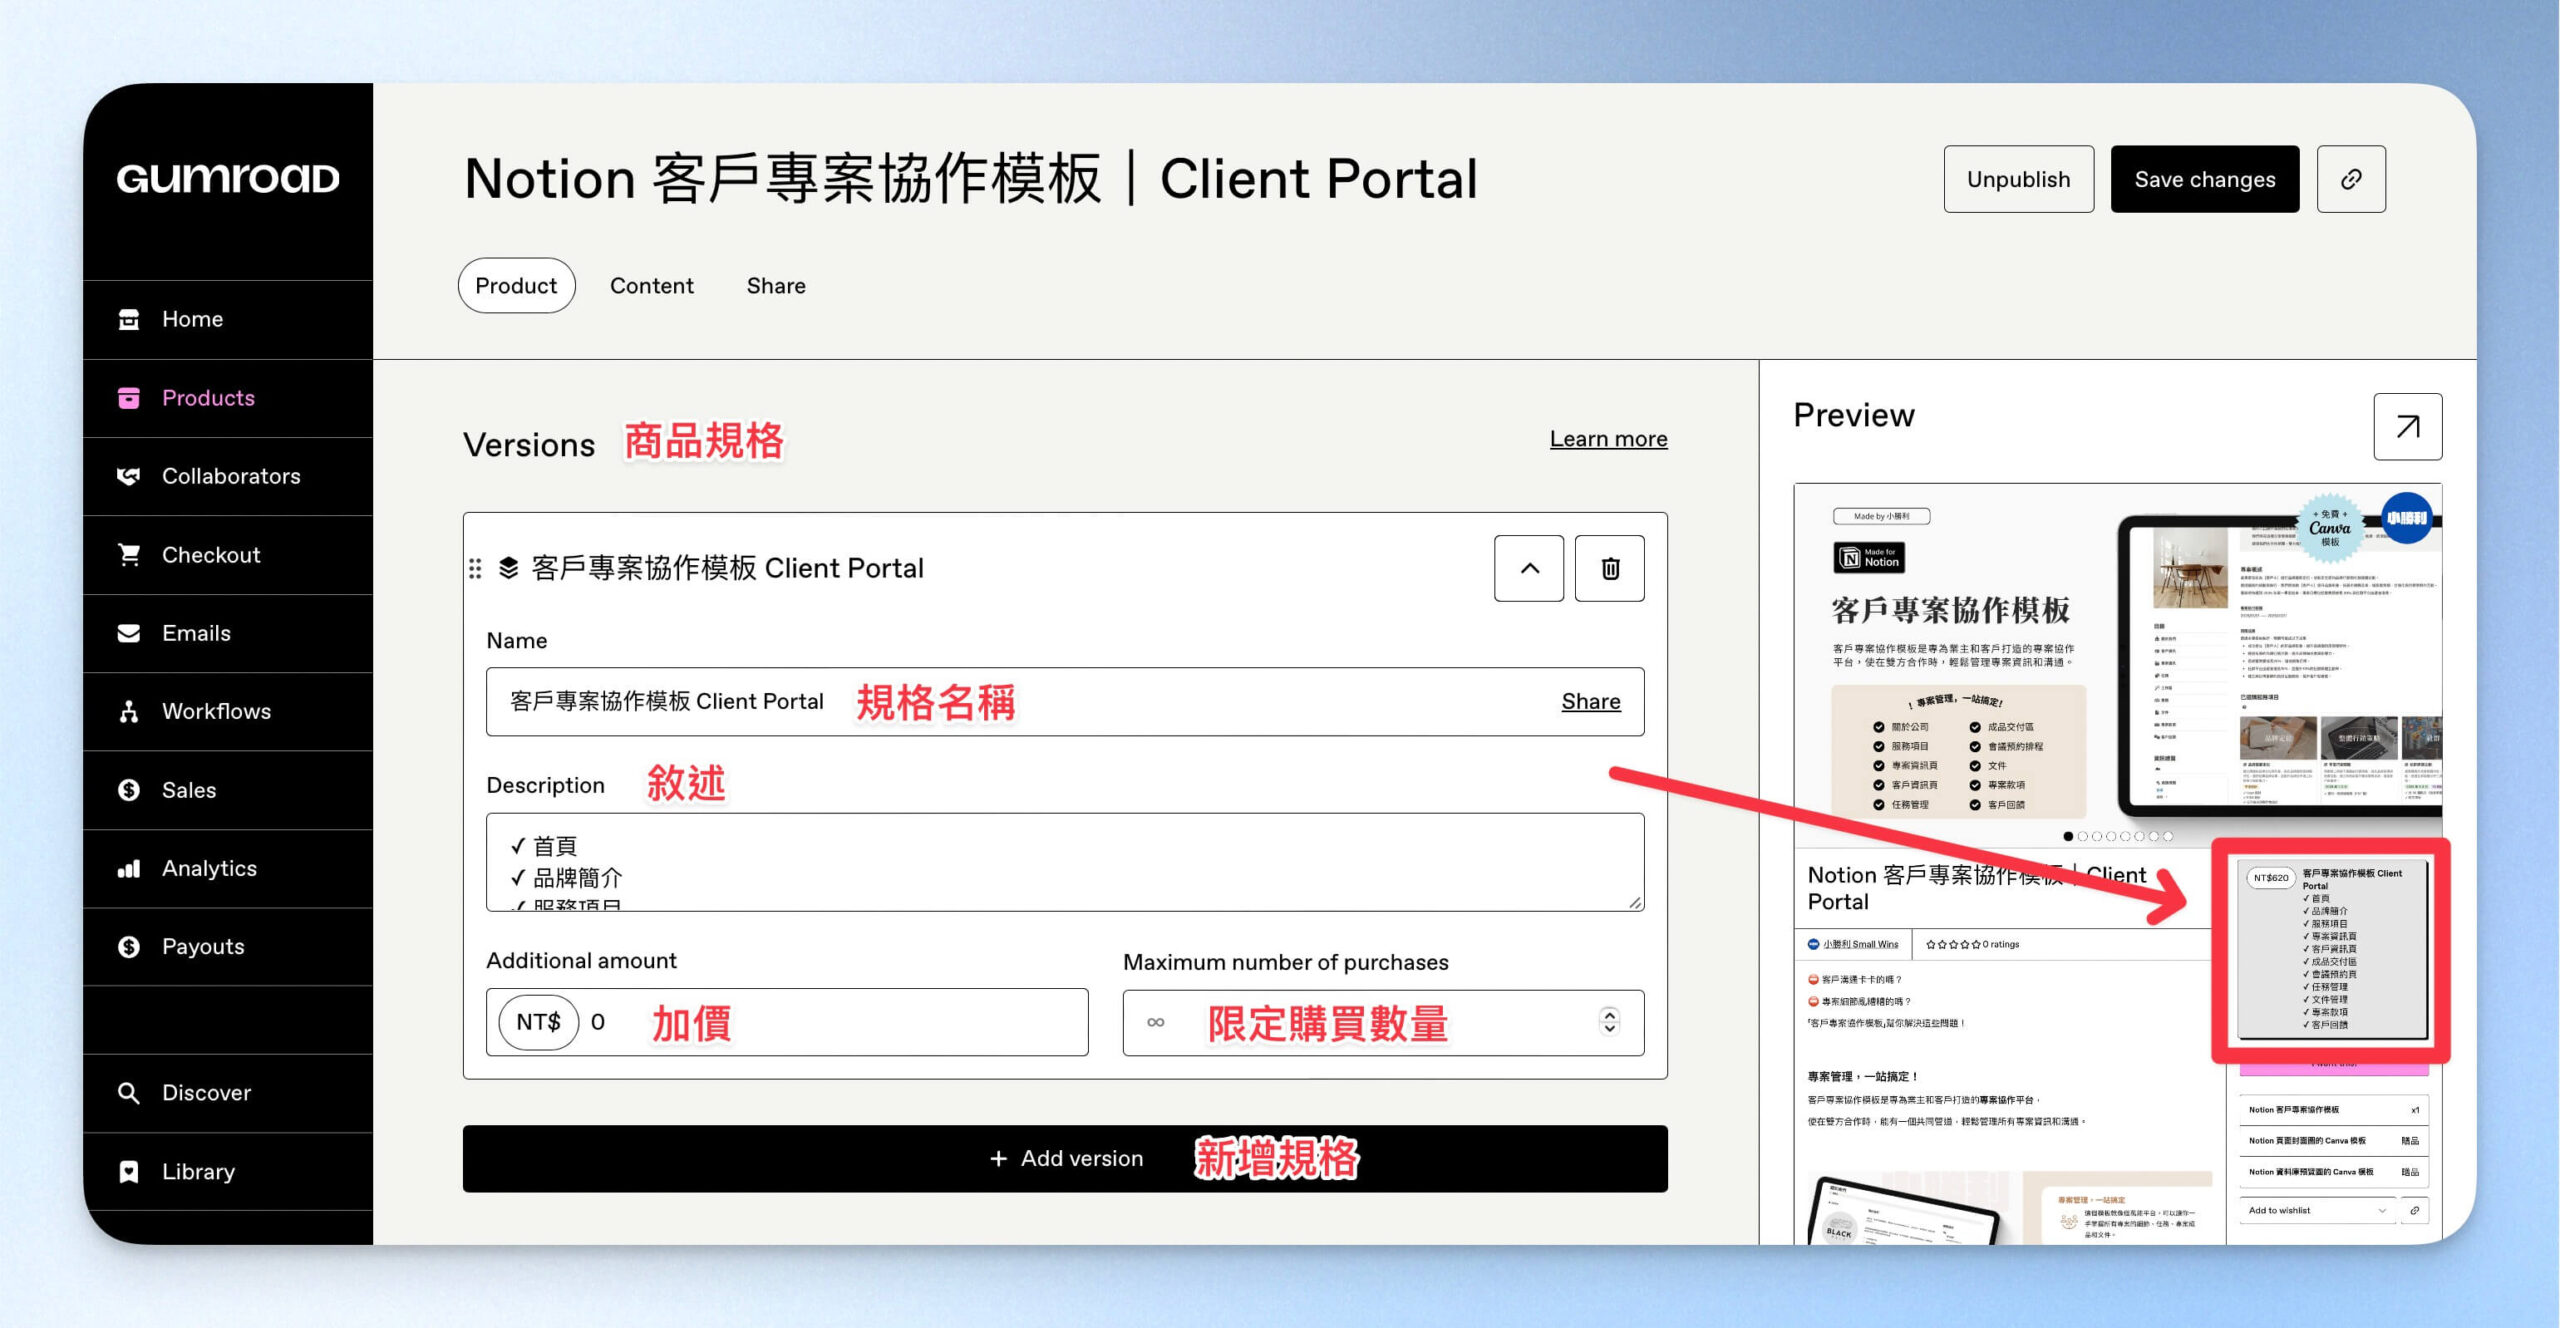Select the first carousel dot in preview
The height and width of the screenshot is (1328, 2560).
coord(2068,836)
